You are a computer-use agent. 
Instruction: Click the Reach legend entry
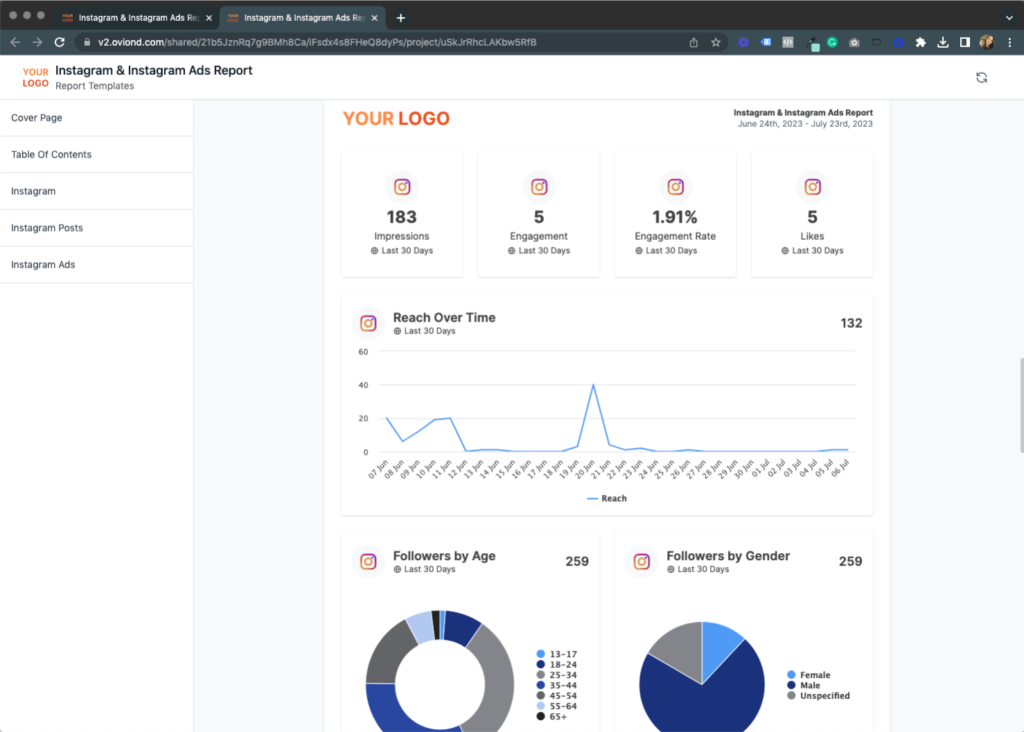pyautogui.click(x=607, y=498)
